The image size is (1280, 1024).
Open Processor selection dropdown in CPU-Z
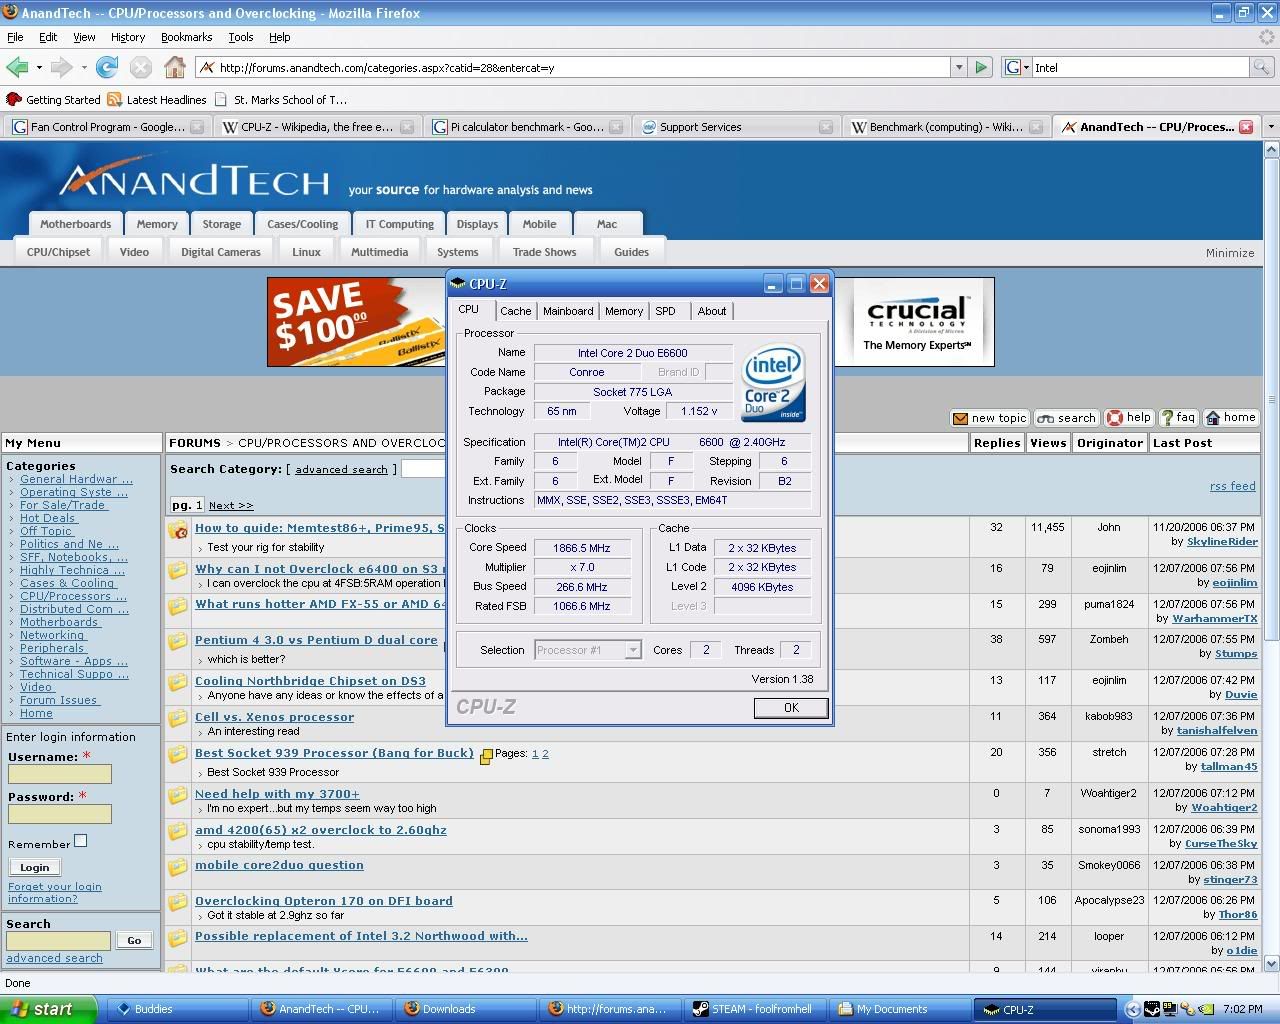(x=632, y=650)
